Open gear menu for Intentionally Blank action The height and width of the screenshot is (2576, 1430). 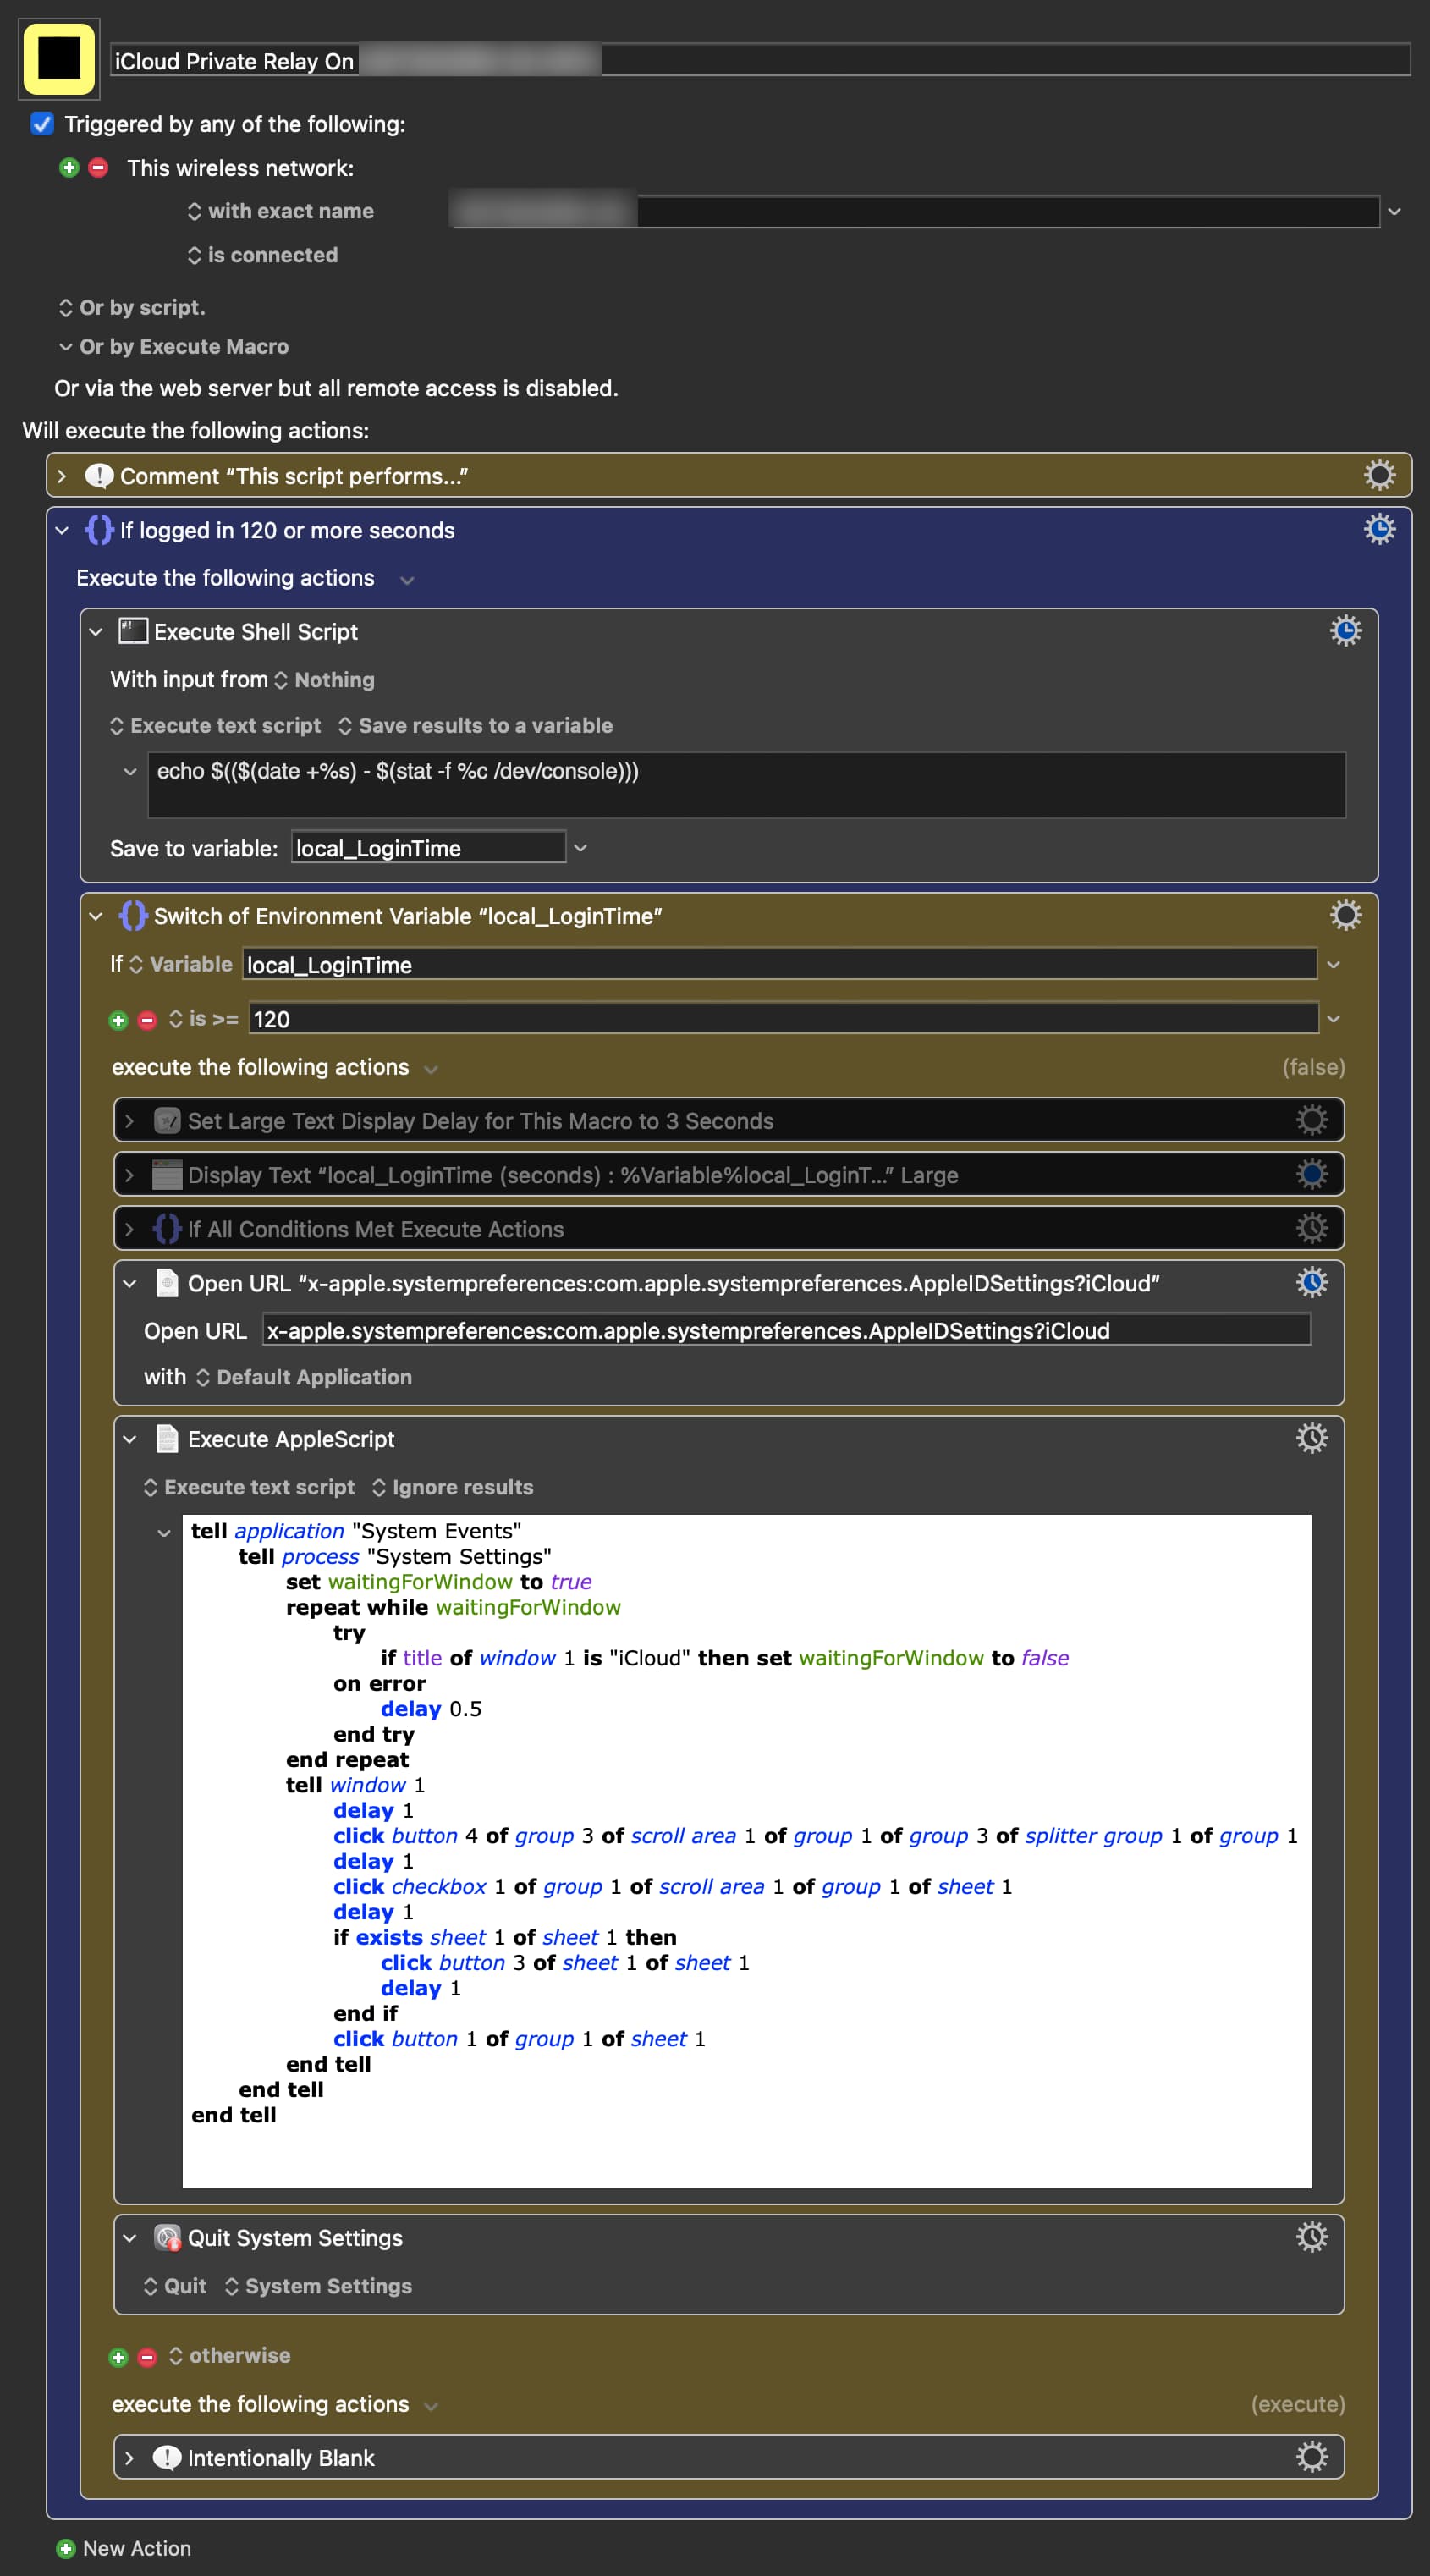[1311, 2457]
